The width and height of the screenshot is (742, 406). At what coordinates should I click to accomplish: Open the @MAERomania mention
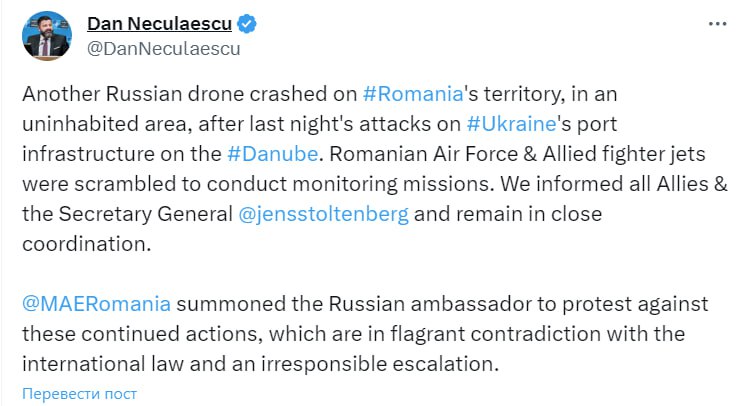click(x=95, y=303)
